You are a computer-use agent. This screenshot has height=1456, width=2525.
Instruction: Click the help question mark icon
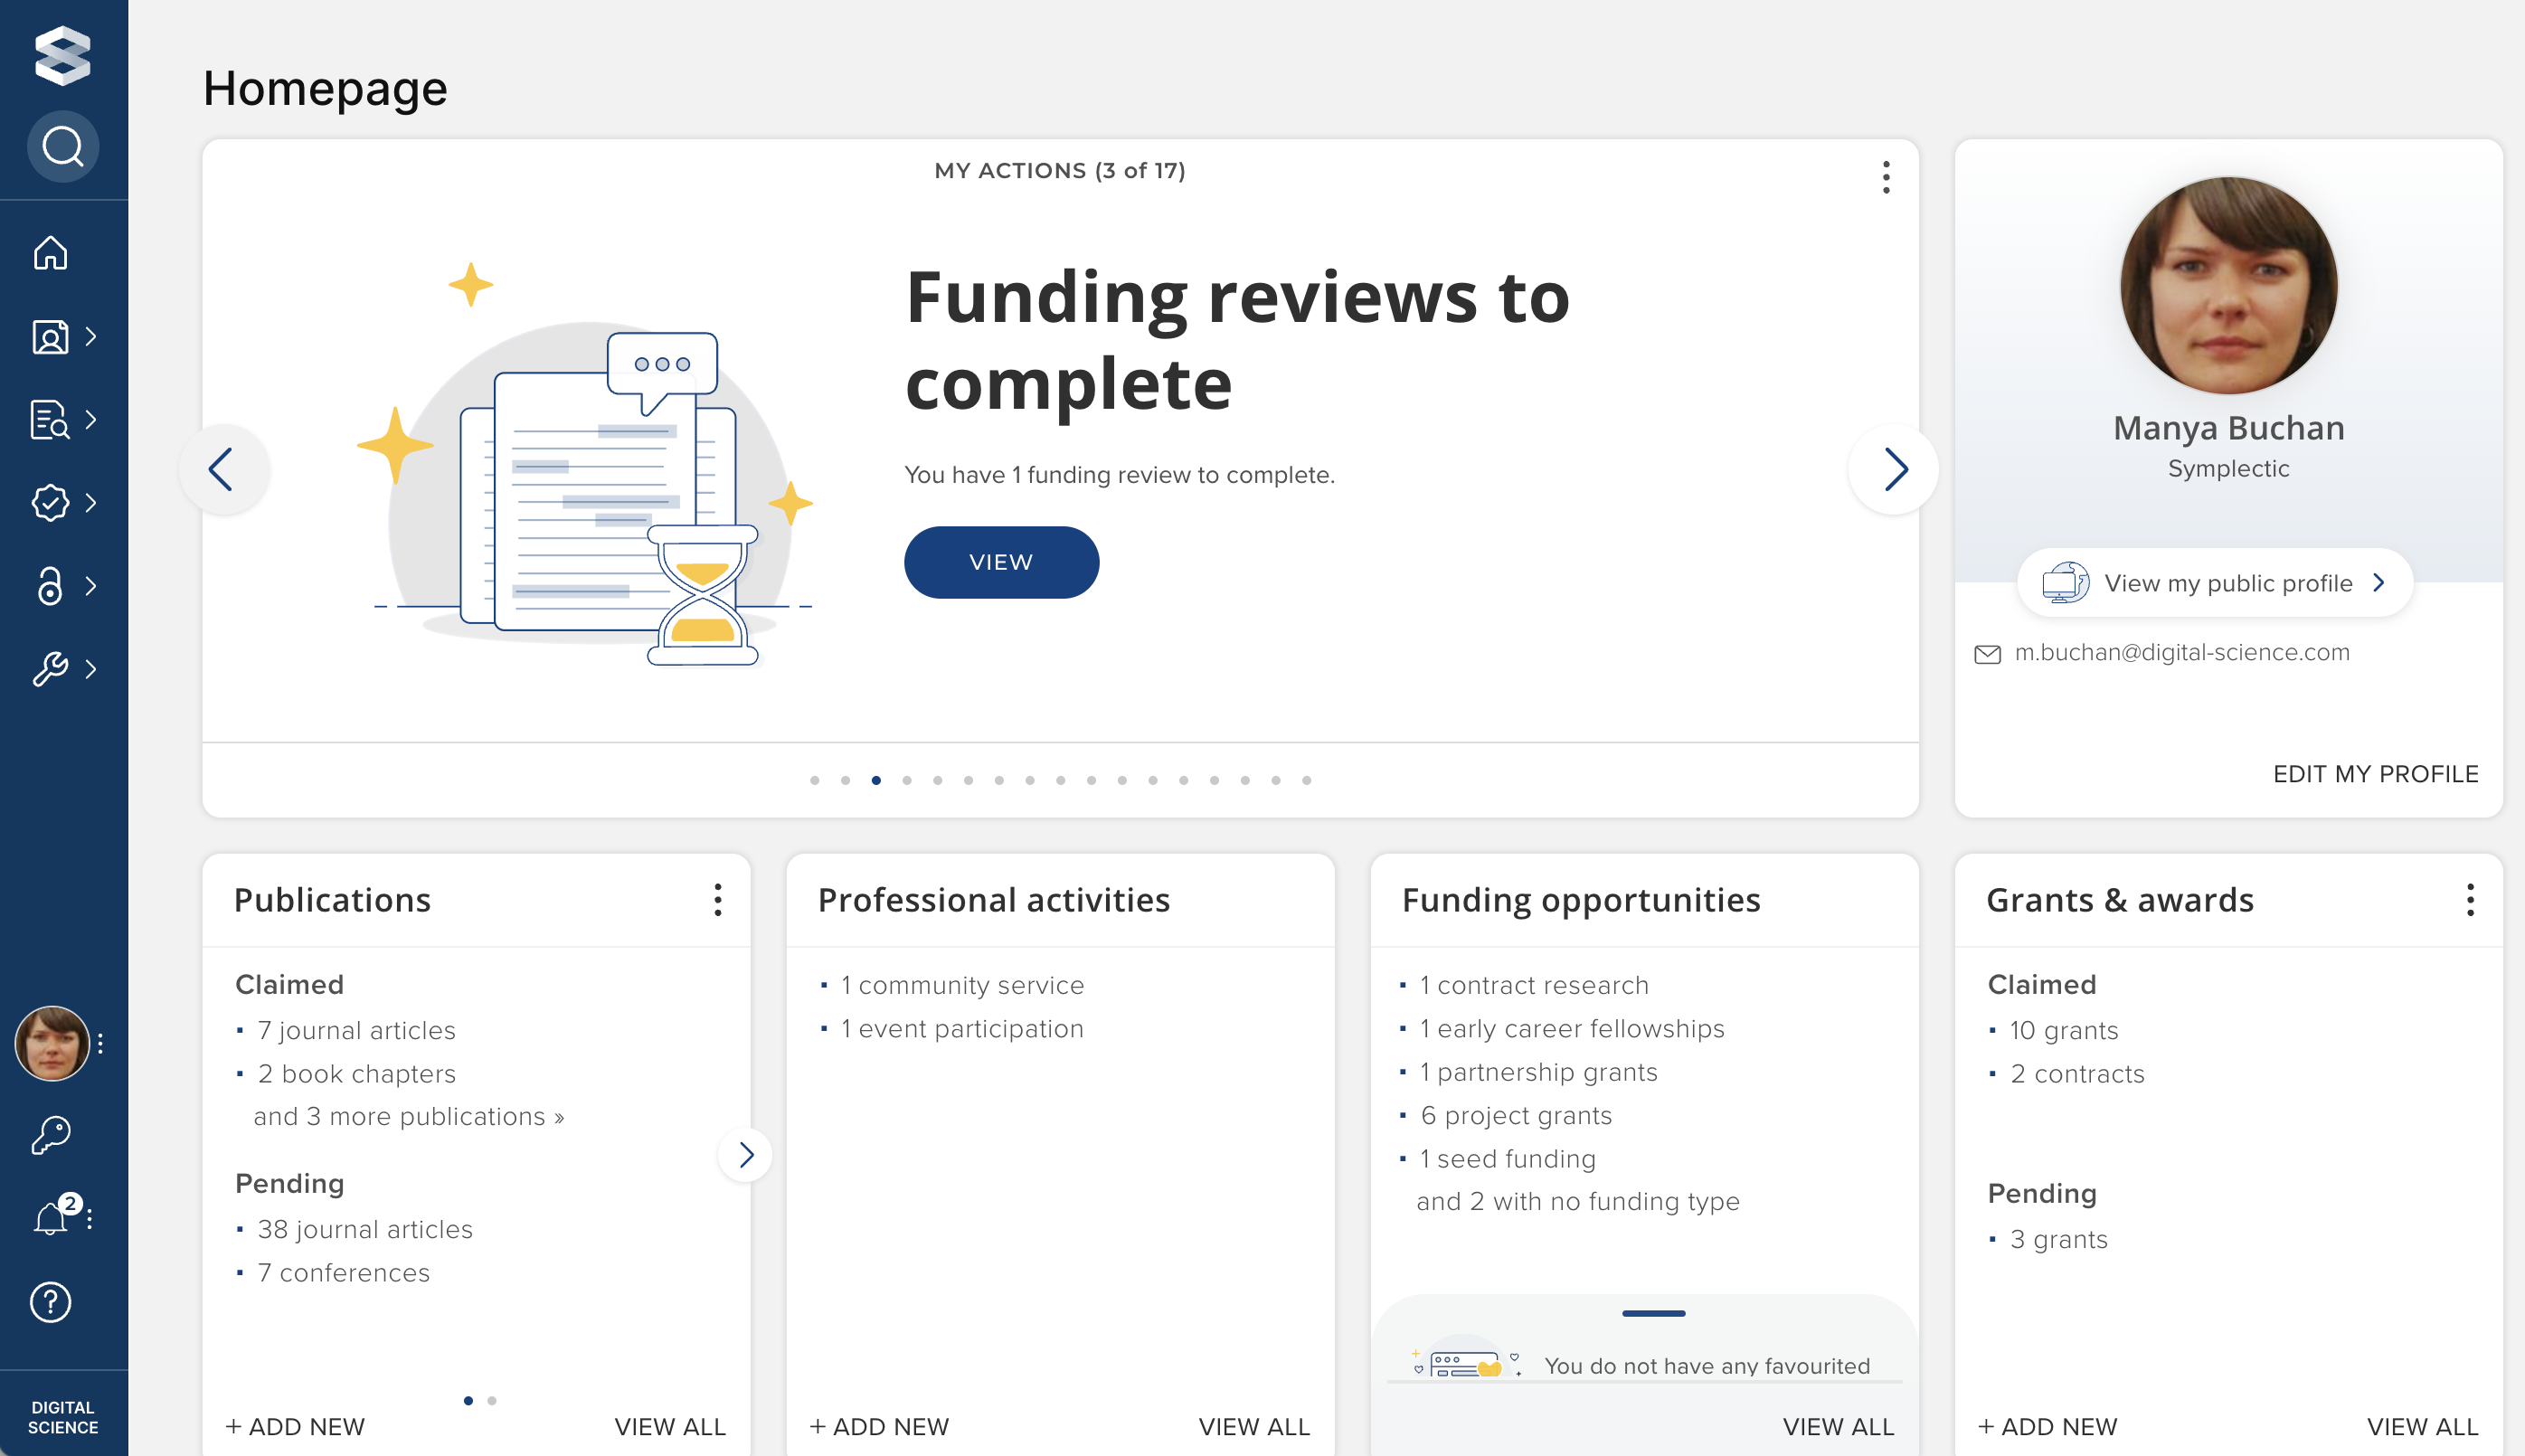coord(50,1302)
